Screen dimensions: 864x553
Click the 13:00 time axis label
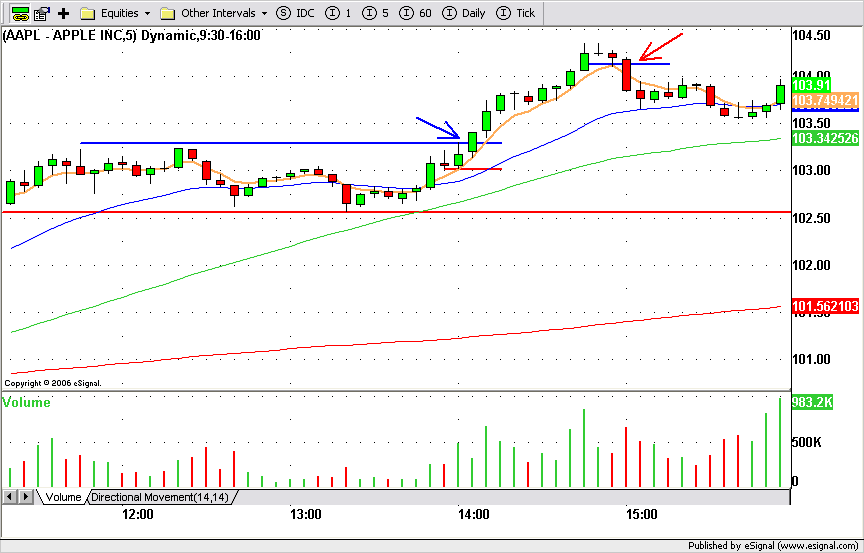pyautogui.click(x=306, y=514)
